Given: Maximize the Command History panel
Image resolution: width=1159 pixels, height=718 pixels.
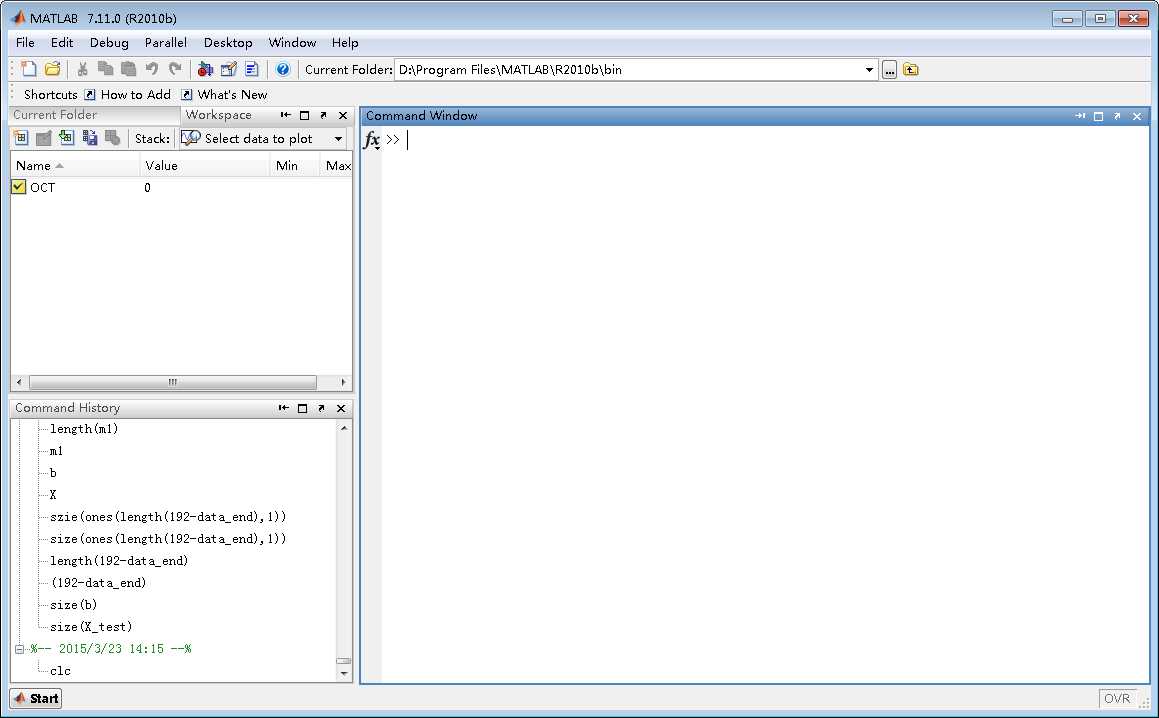Looking at the screenshot, I should coord(302,408).
